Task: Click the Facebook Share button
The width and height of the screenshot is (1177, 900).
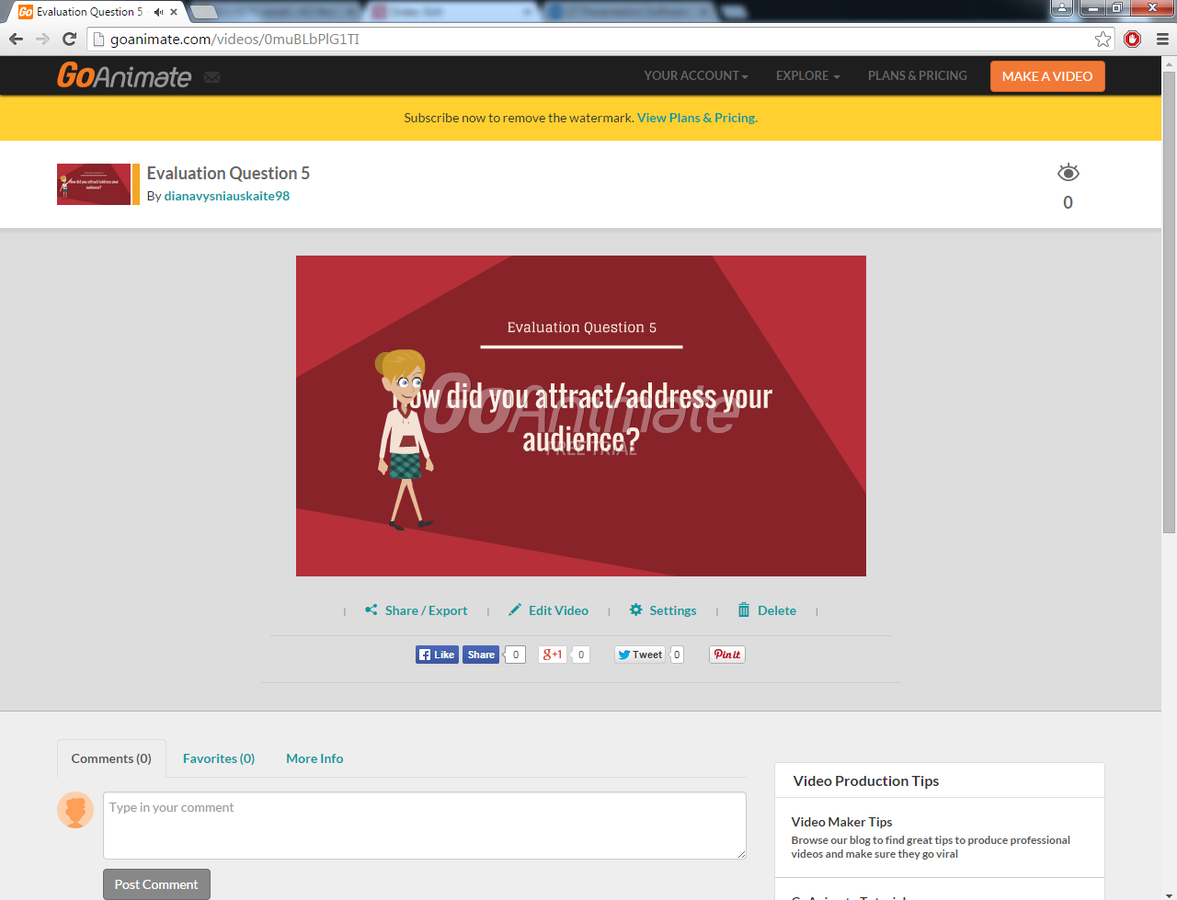Action: tap(480, 655)
